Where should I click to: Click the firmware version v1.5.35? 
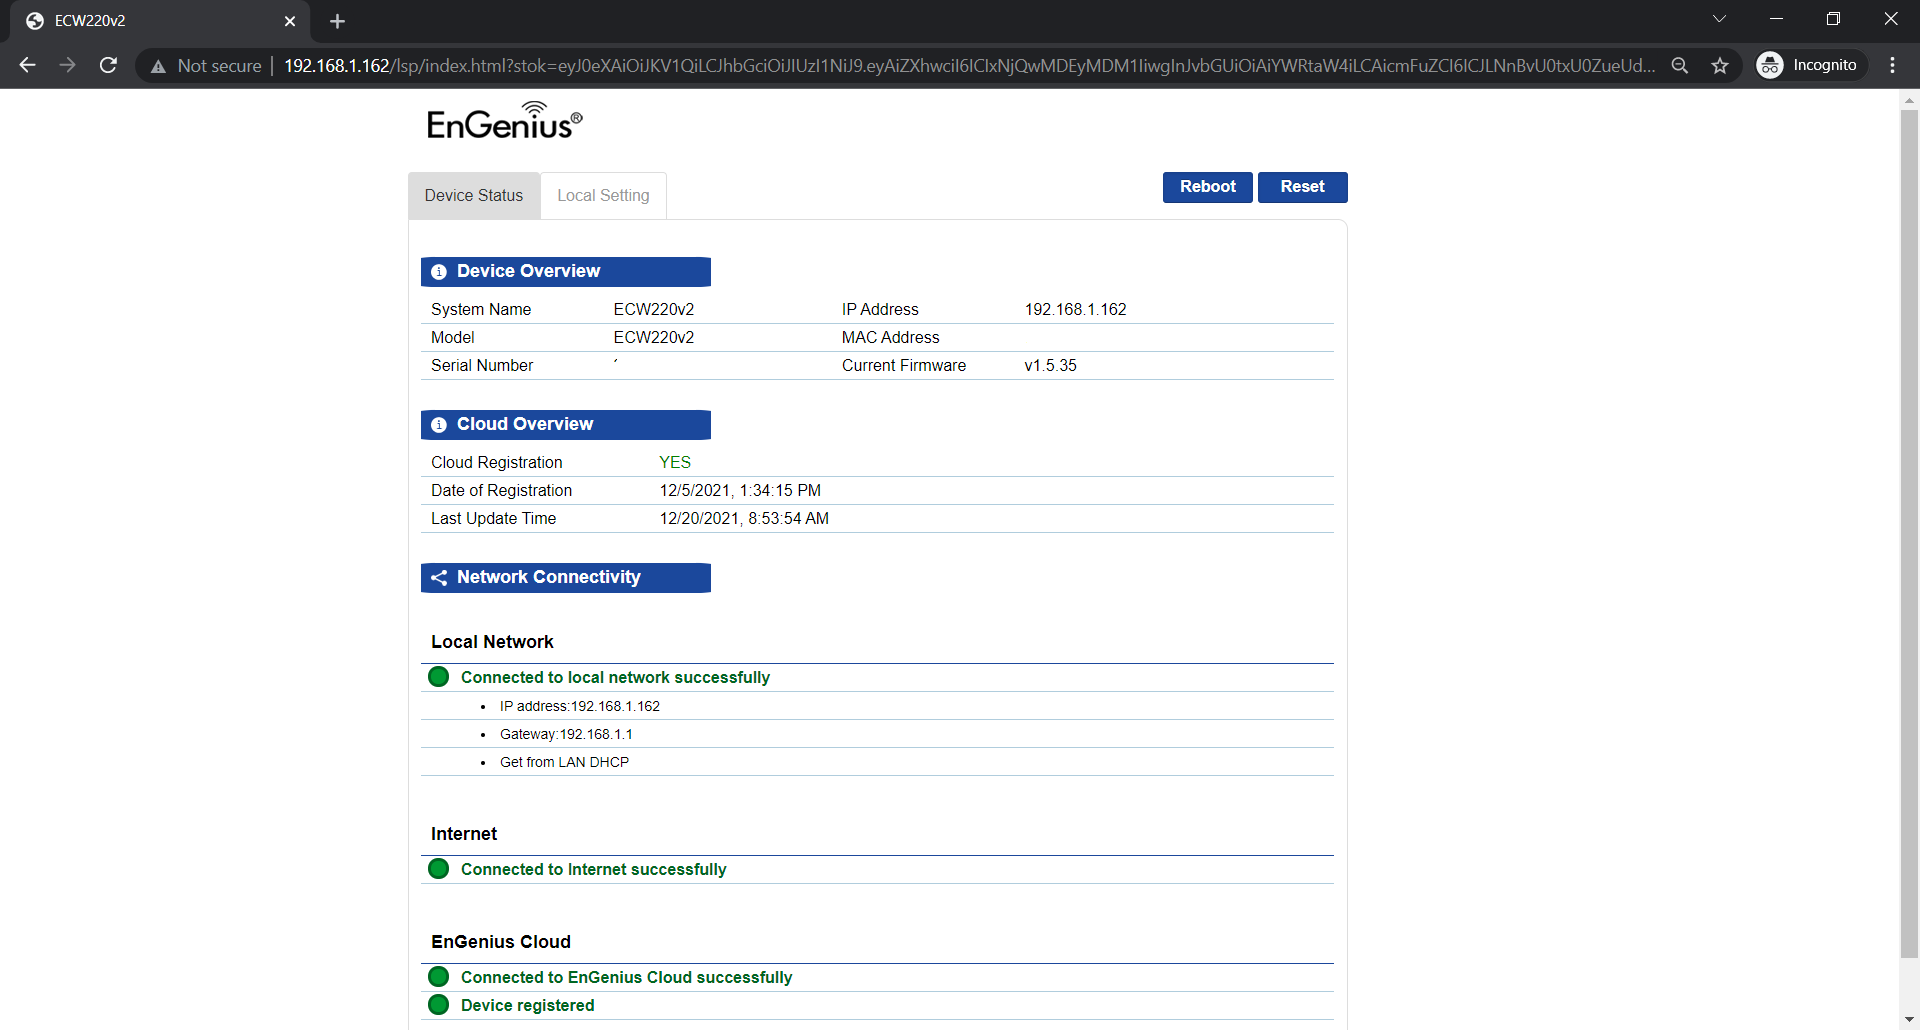pos(1050,366)
